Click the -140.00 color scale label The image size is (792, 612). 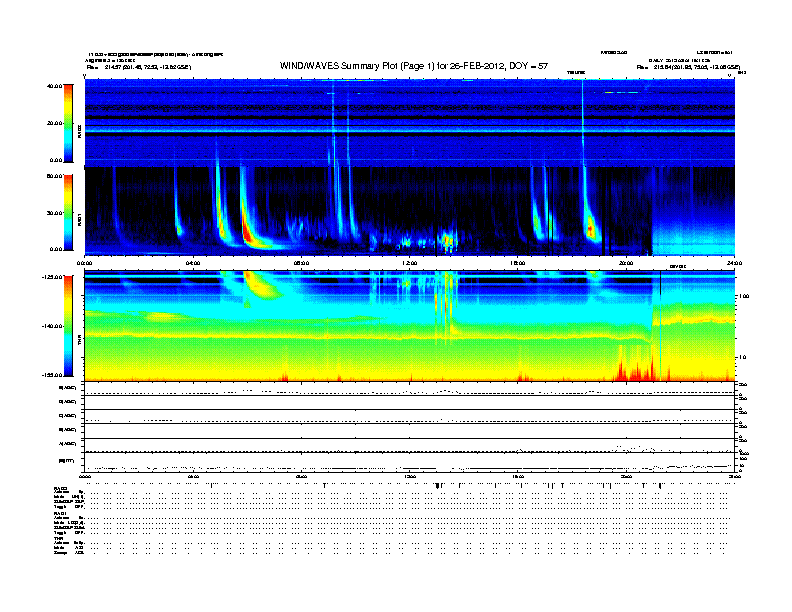[x=52, y=326]
